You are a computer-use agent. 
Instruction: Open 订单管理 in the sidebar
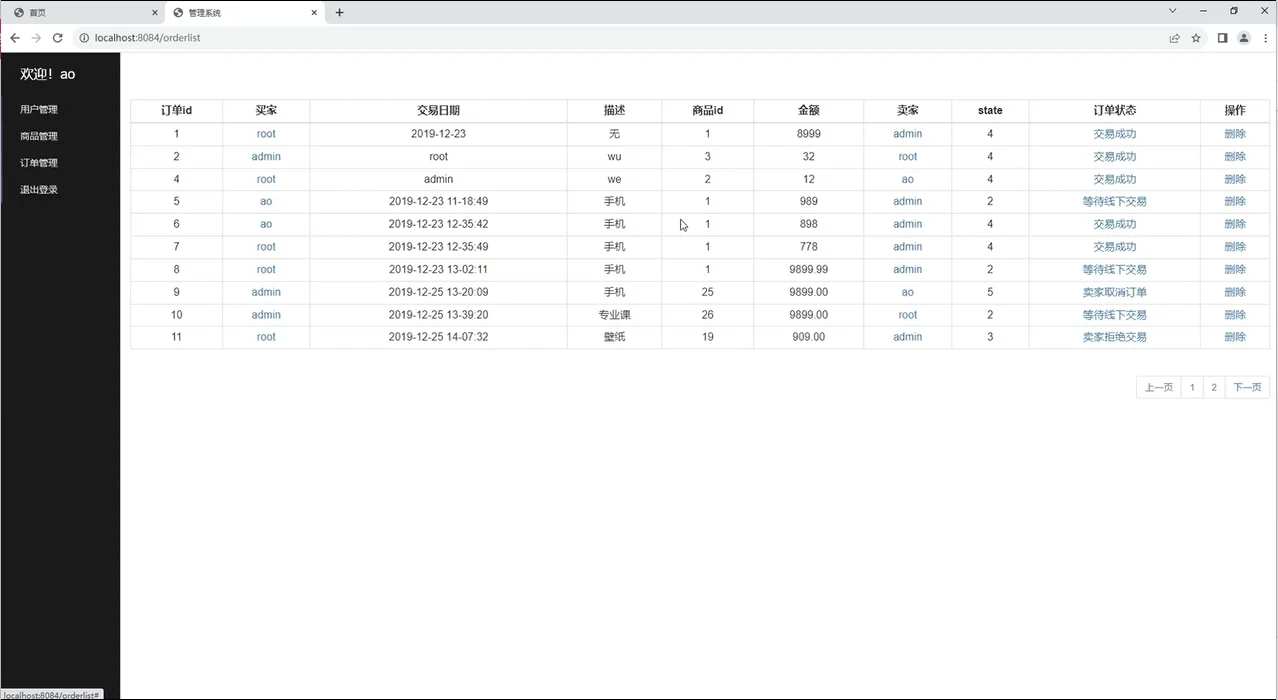click(39, 163)
